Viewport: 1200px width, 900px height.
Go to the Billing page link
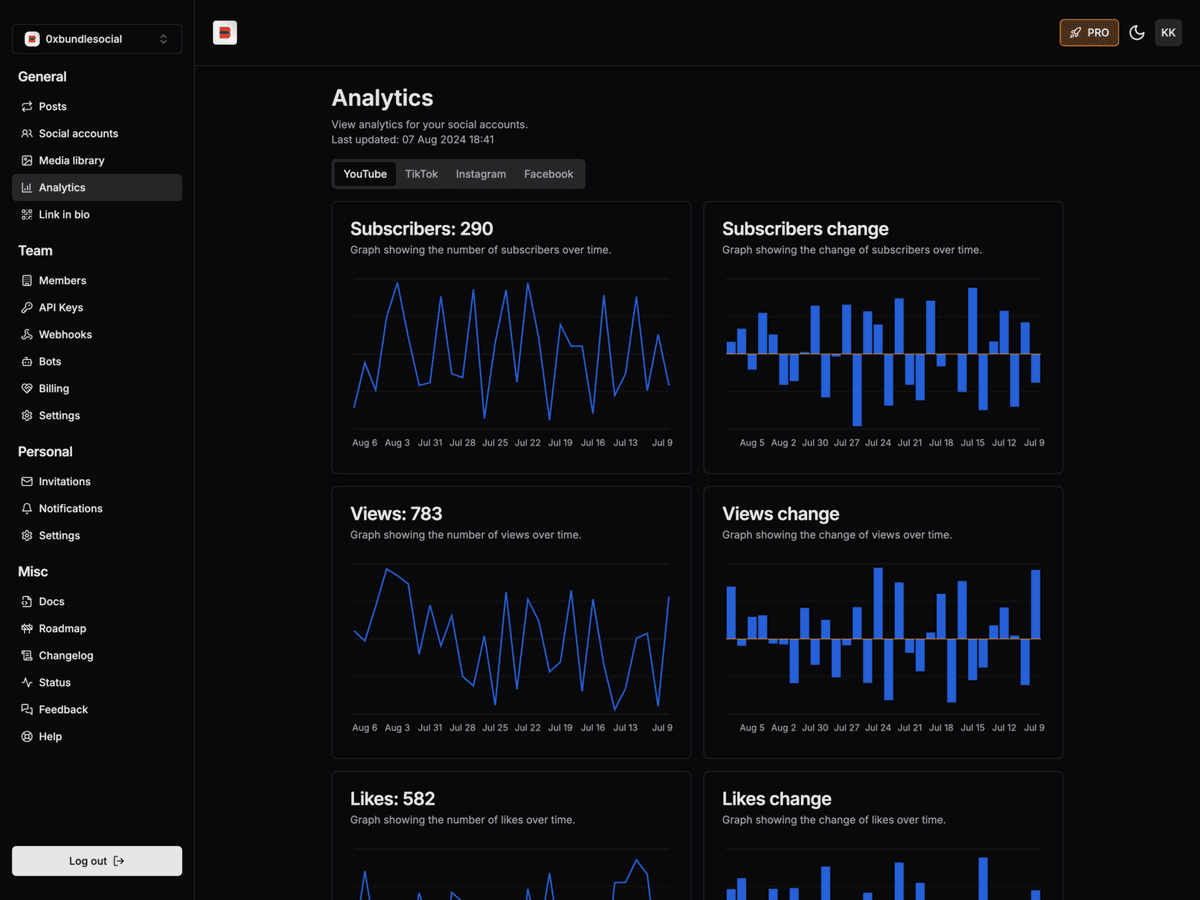(x=97, y=388)
